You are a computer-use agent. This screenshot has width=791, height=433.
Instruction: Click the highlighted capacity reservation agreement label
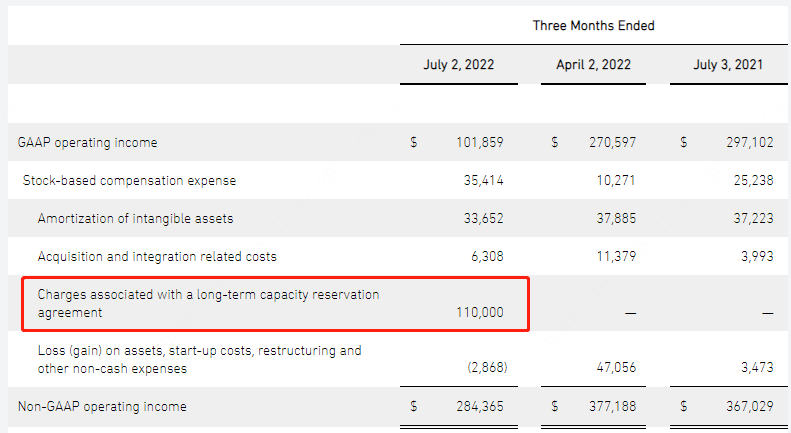(208, 303)
